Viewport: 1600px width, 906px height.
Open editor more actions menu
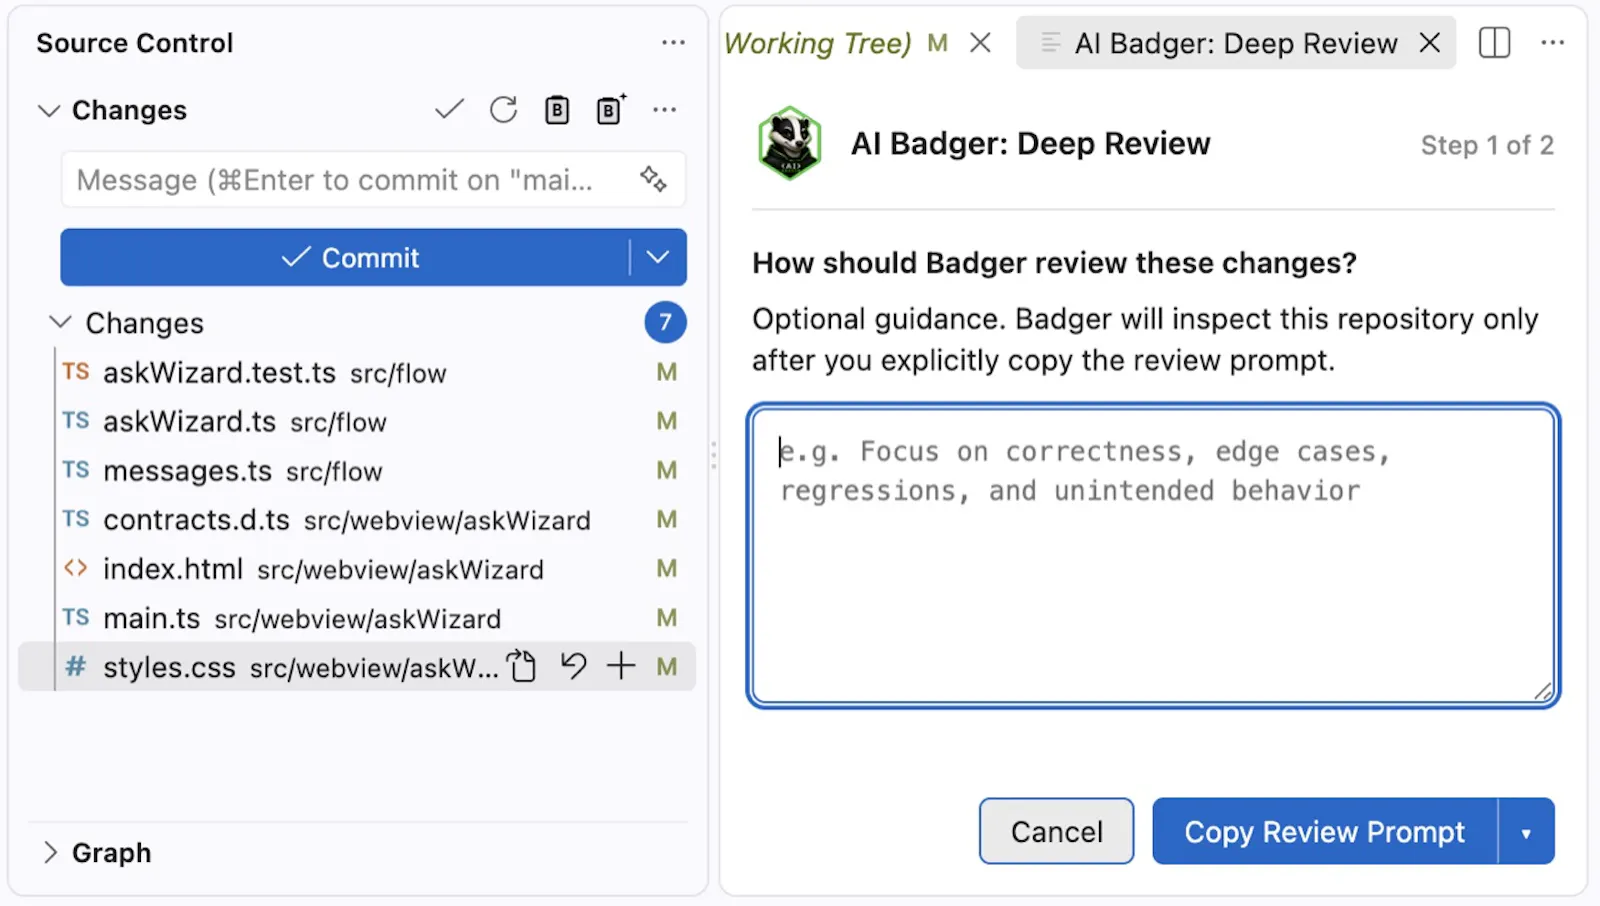(x=1552, y=43)
